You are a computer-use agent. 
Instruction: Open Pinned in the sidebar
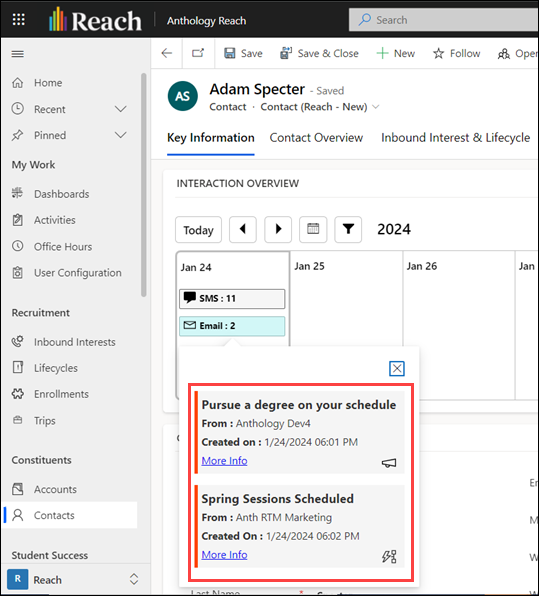click(x=50, y=135)
